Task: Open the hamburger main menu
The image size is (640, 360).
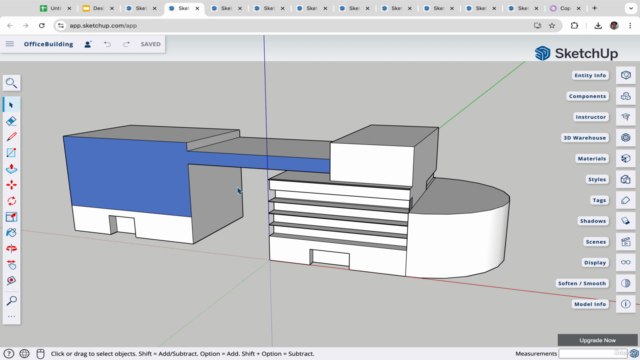Action: [10, 44]
